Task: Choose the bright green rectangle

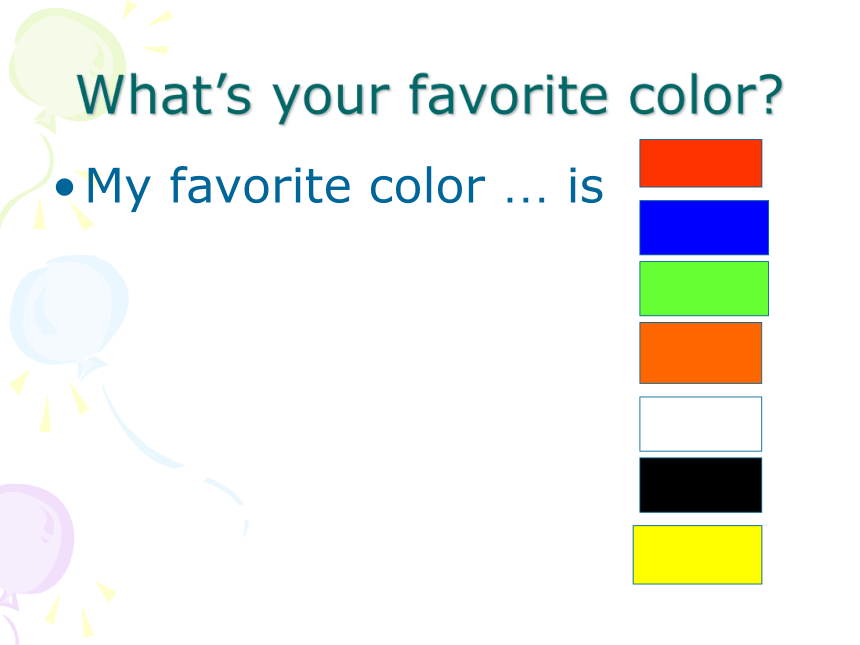Action: pos(704,288)
